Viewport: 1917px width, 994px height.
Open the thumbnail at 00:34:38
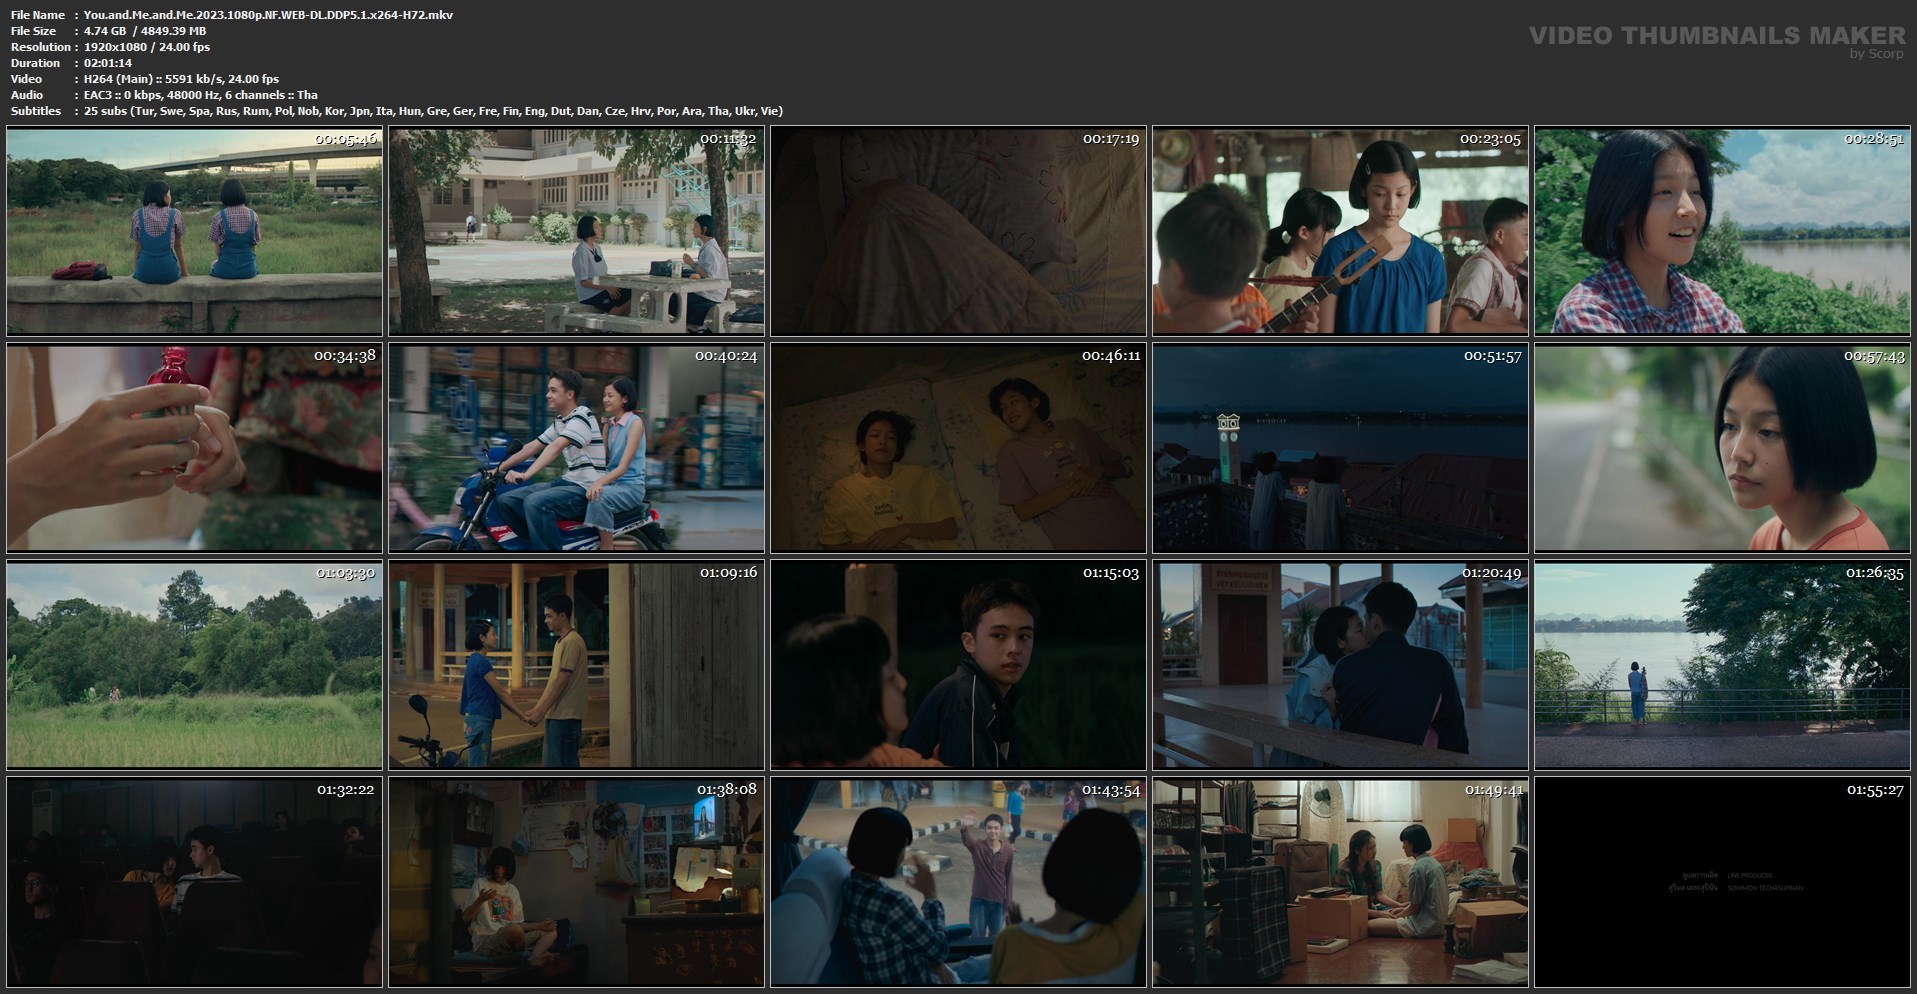coord(194,448)
